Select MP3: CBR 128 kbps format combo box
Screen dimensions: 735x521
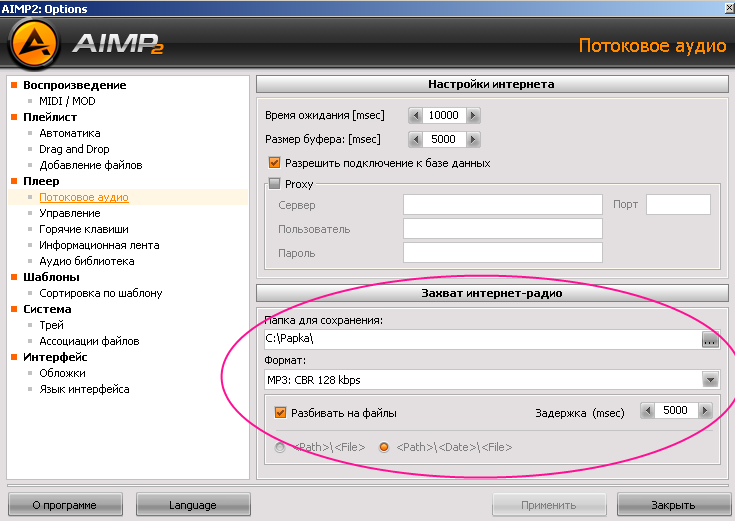pos(492,379)
